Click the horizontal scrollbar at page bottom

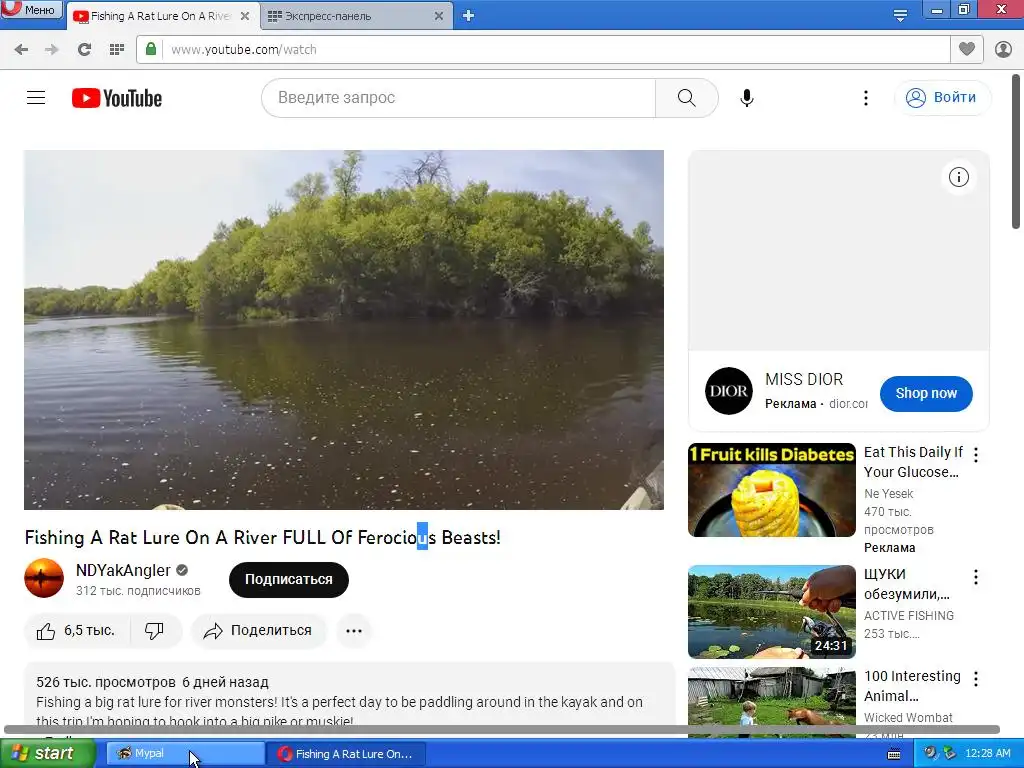click(x=502, y=729)
